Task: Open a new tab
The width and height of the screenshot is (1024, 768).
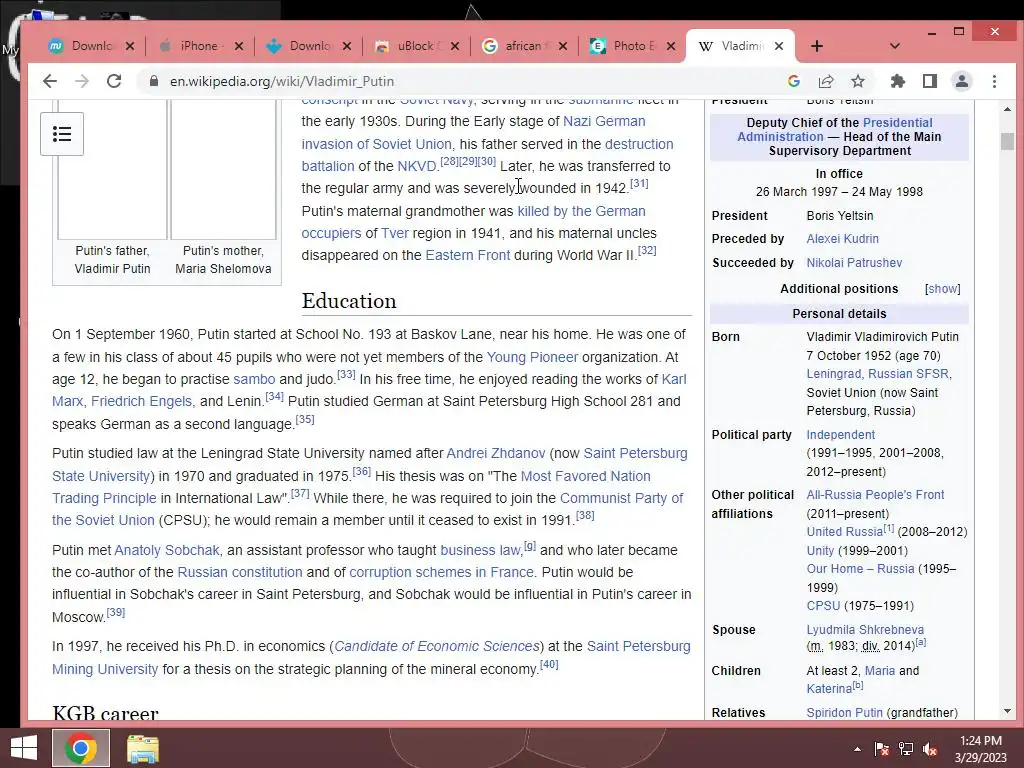Action: [x=817, y=46]
